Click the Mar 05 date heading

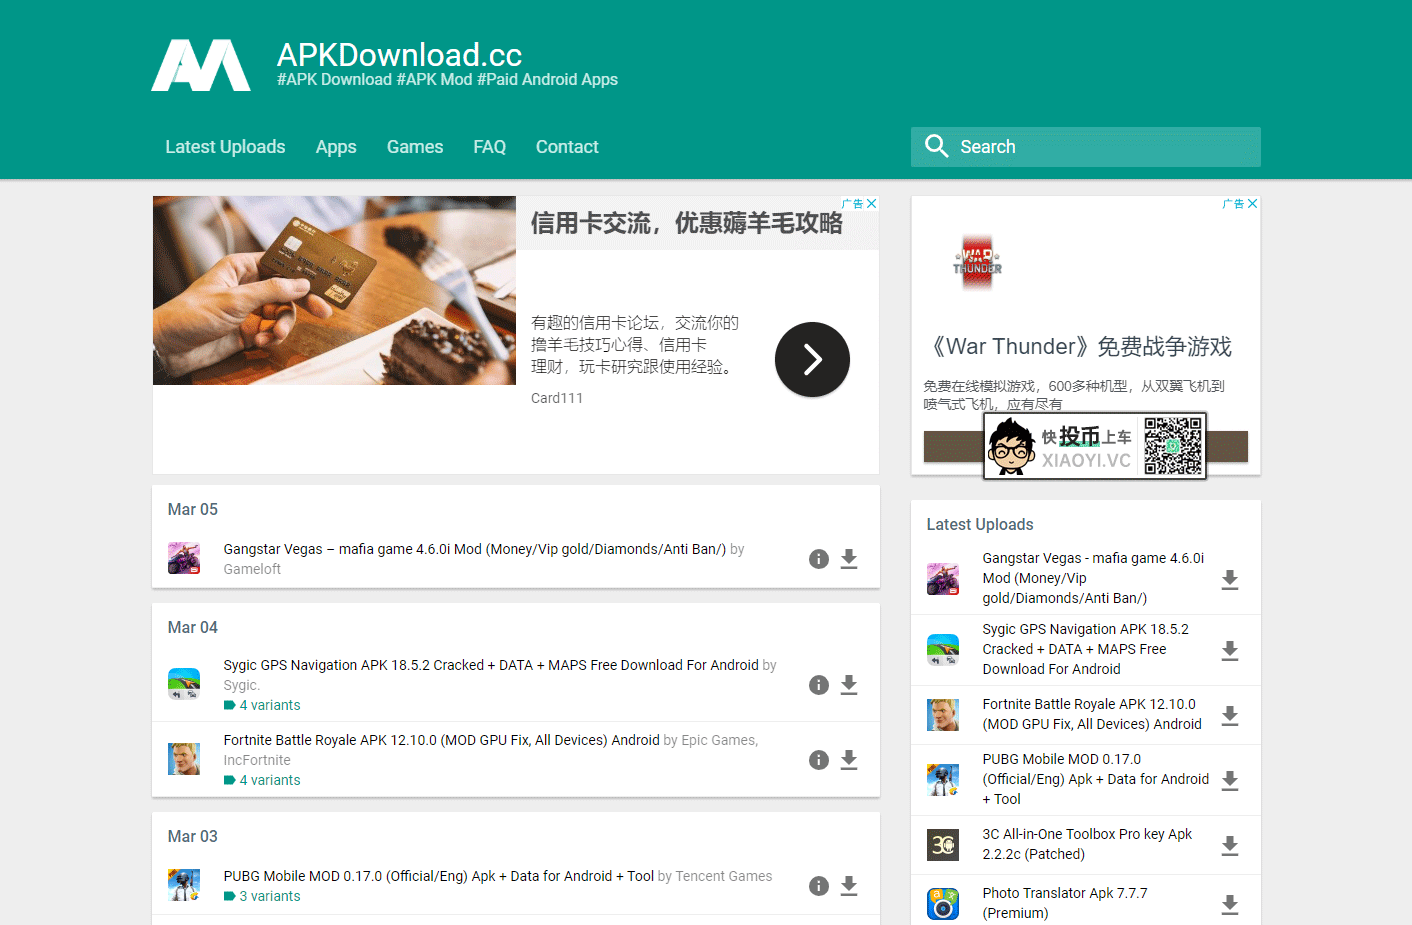(193, 509)
